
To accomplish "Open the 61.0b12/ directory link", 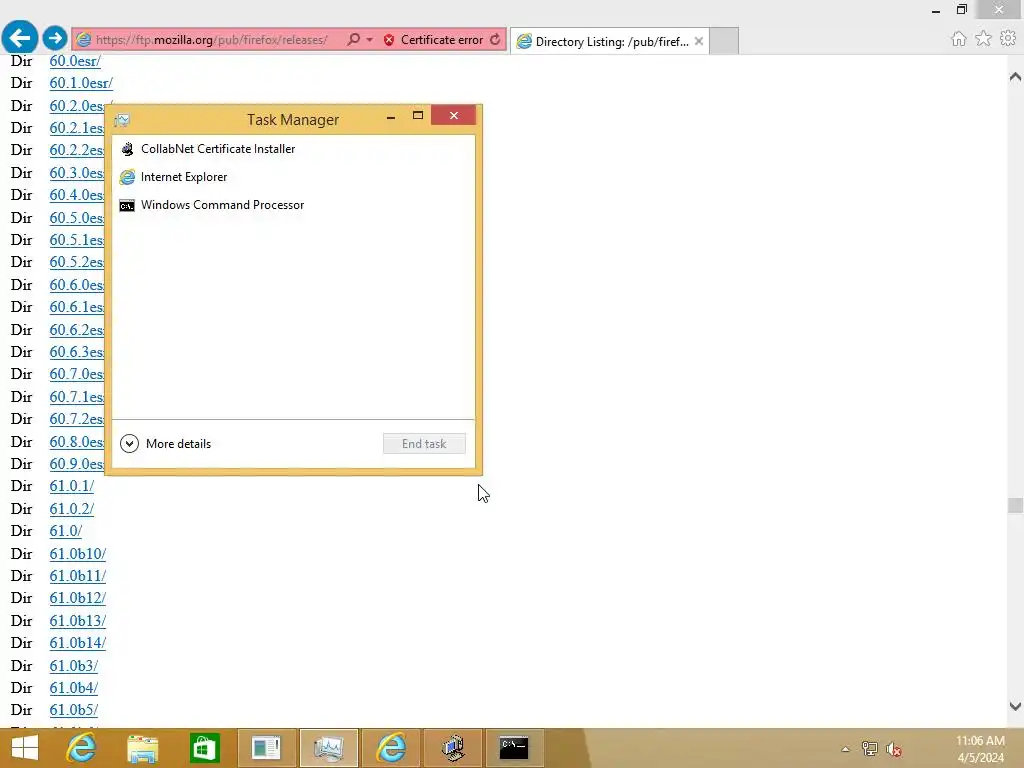I will click(78, 598).
